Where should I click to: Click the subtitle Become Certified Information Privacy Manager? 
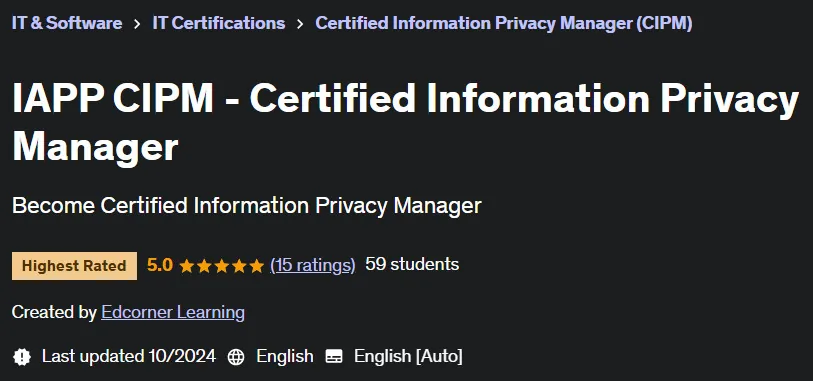click(x=247, y=206)
